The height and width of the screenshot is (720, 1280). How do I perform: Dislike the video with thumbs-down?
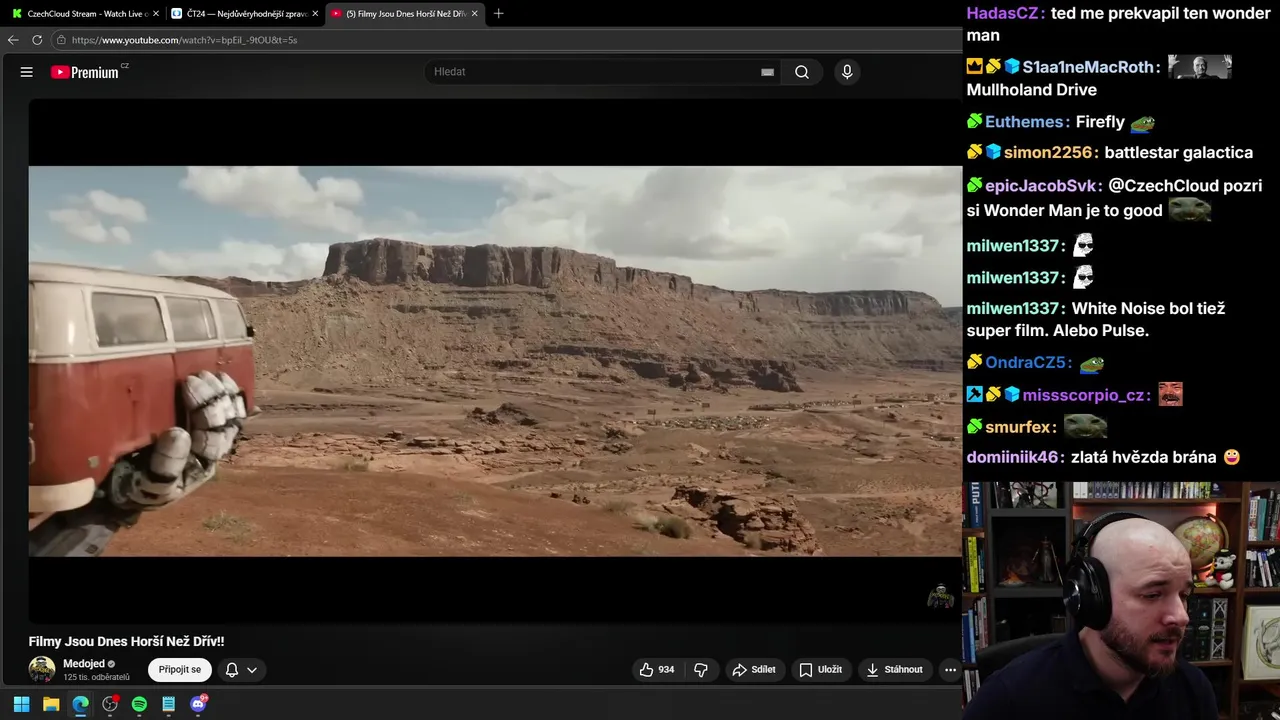click(701, 670)
